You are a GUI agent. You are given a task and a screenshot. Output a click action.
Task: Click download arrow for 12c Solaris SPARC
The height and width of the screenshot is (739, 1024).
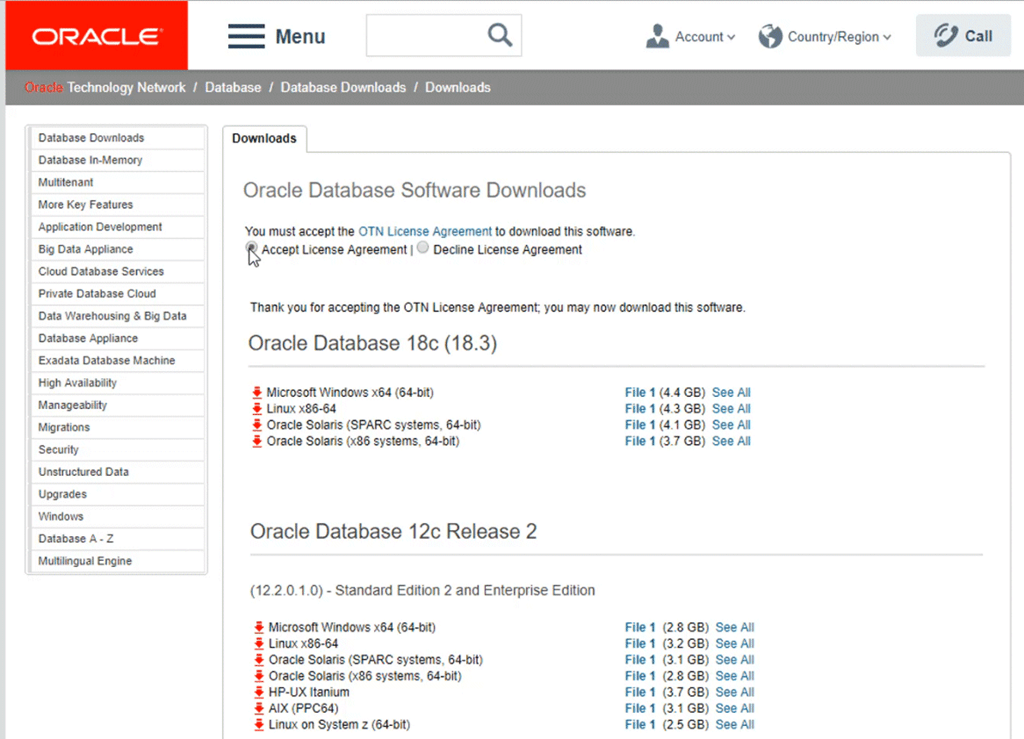(x=259, y=660)
